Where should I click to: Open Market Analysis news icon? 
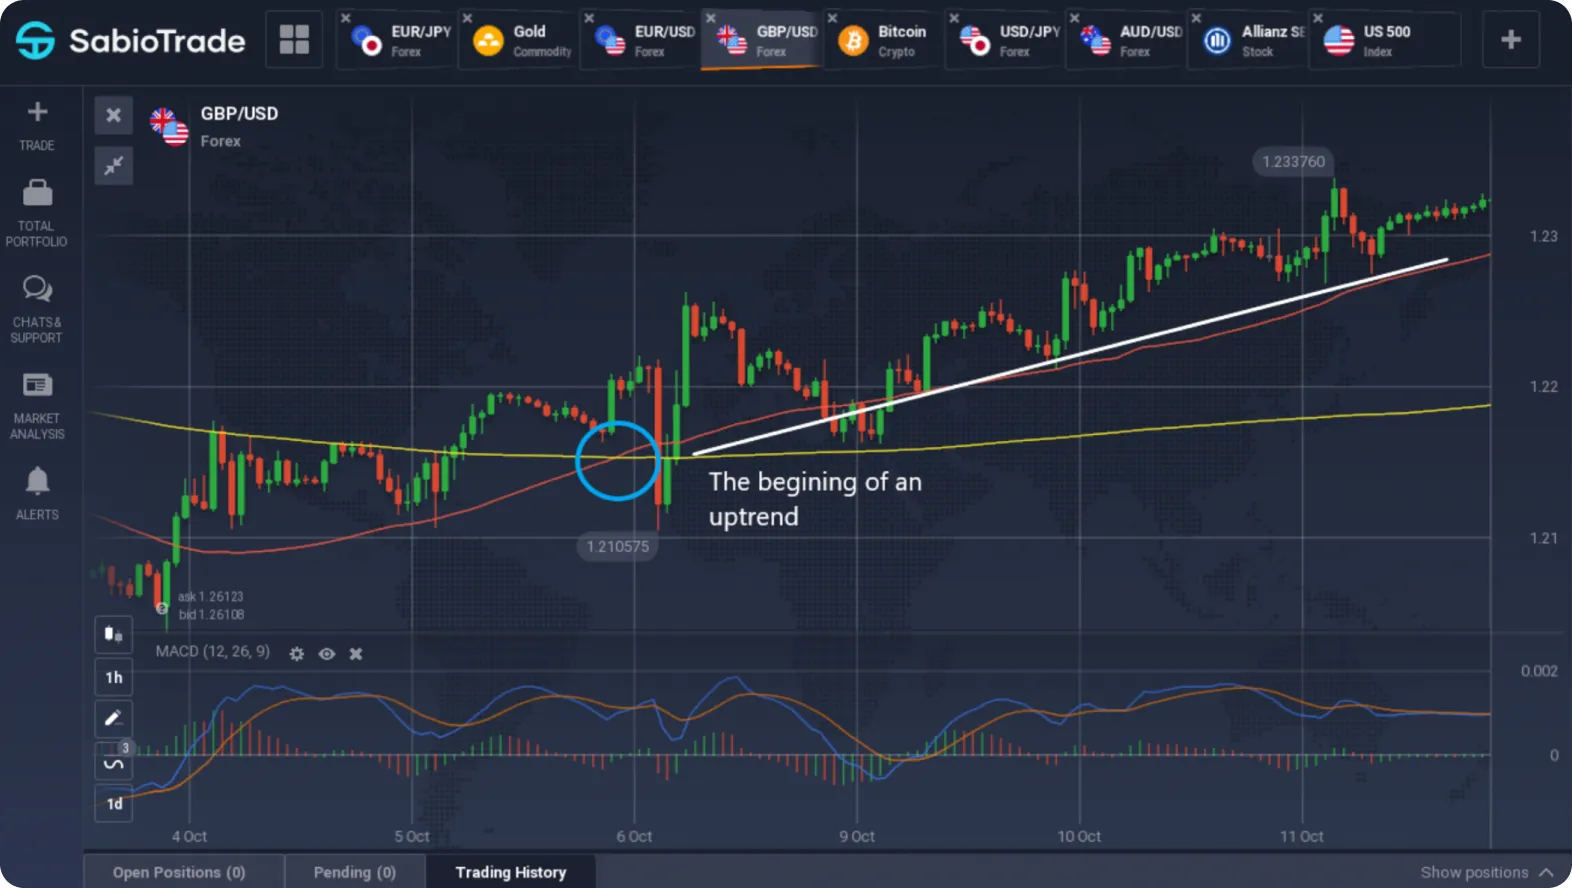37,385
